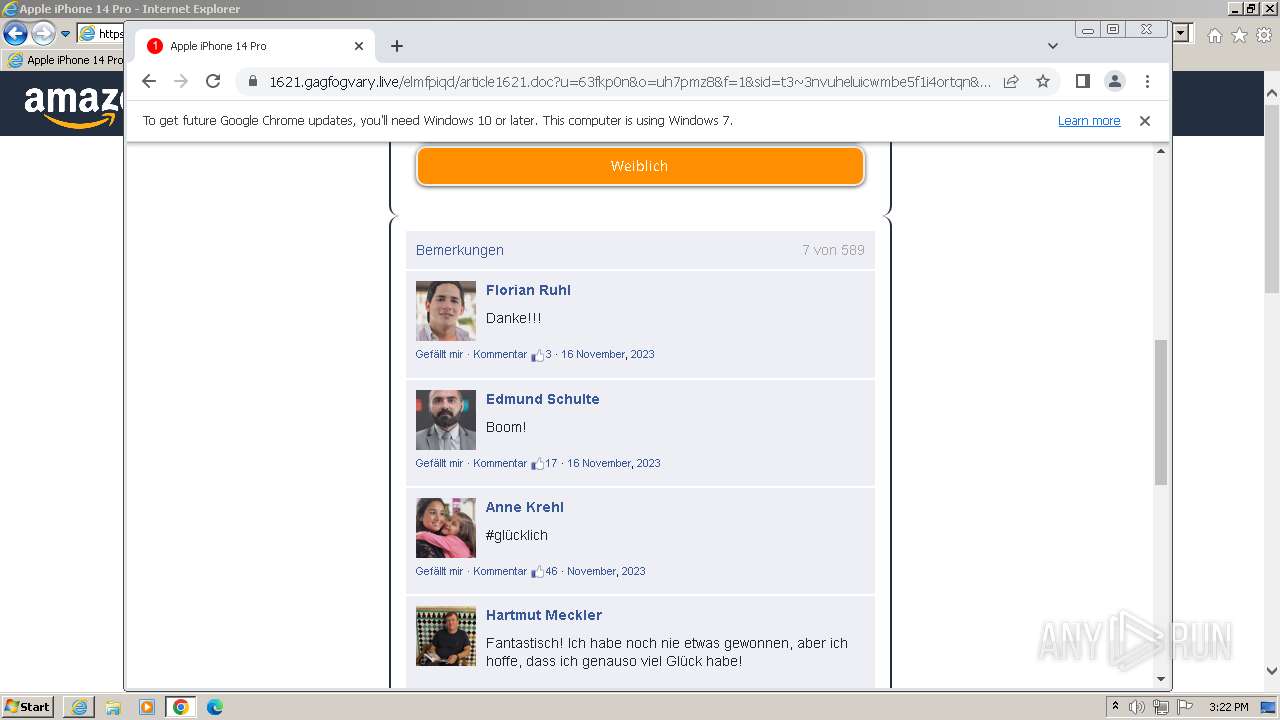Click Edmund Schulte's avatar
Screen dimensions: 1280x720
pyautogui.click(x=446, y=420)
